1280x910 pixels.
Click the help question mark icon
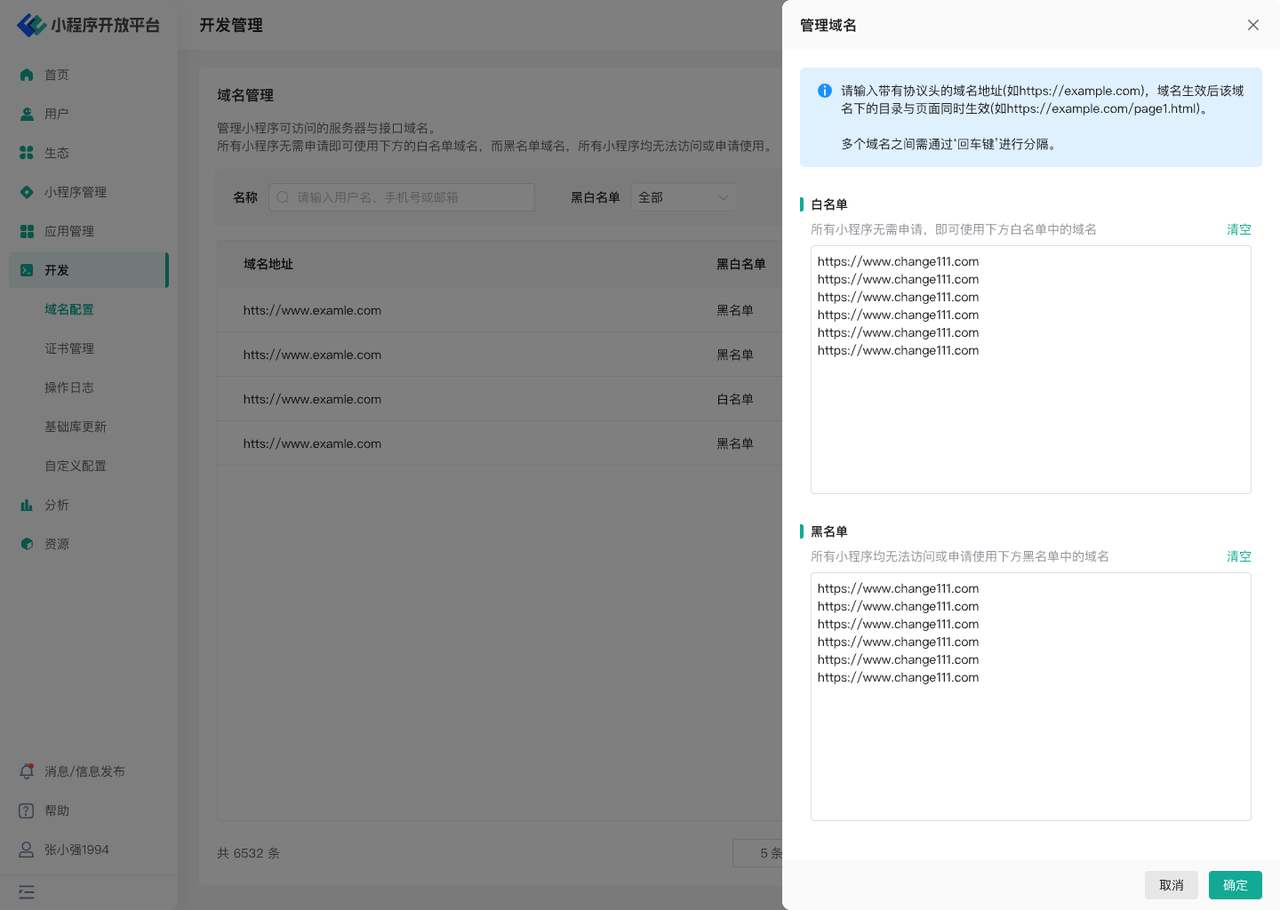click(x=27, y=810)
